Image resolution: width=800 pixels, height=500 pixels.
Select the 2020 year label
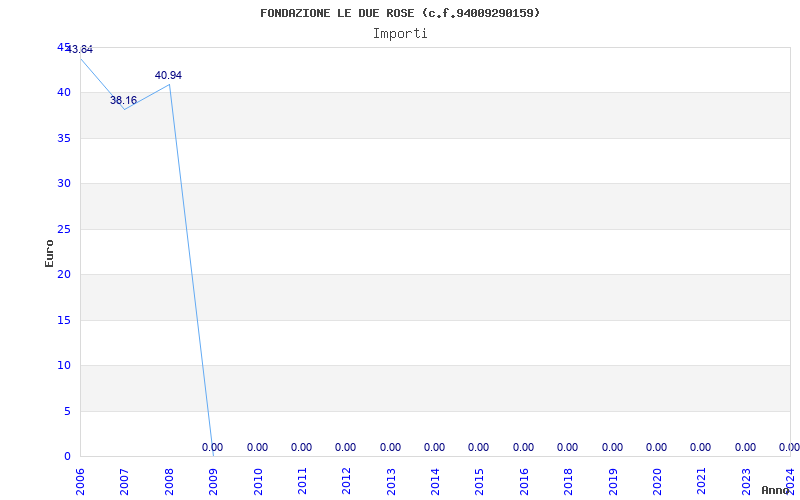click(657, 481)
